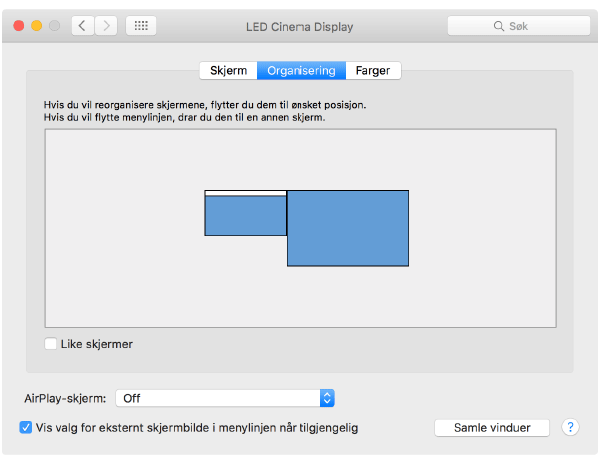Select the smaller left display rectangle
Screen dimensions: 600x470
pyautogui.click(x=245, y=216)
